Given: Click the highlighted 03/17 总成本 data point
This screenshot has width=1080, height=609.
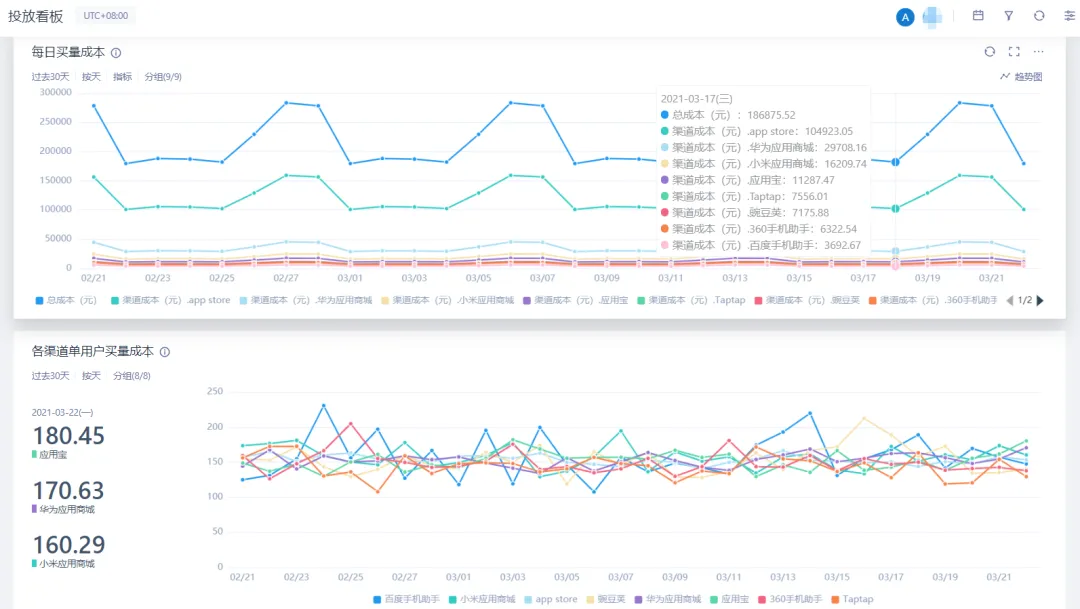Looking at the screenshot, I should [895, 162].
